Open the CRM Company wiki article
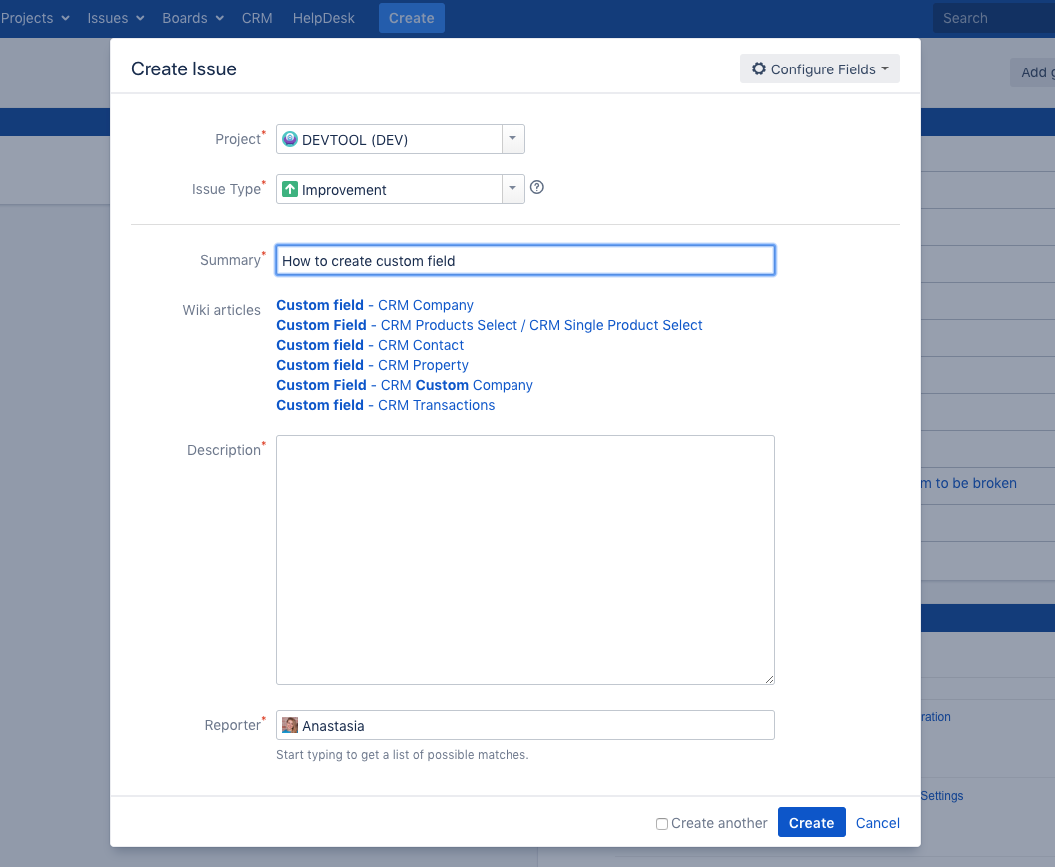Image resolution: width=1055 pixels, height=867 pixels. [x=425, y=305]
